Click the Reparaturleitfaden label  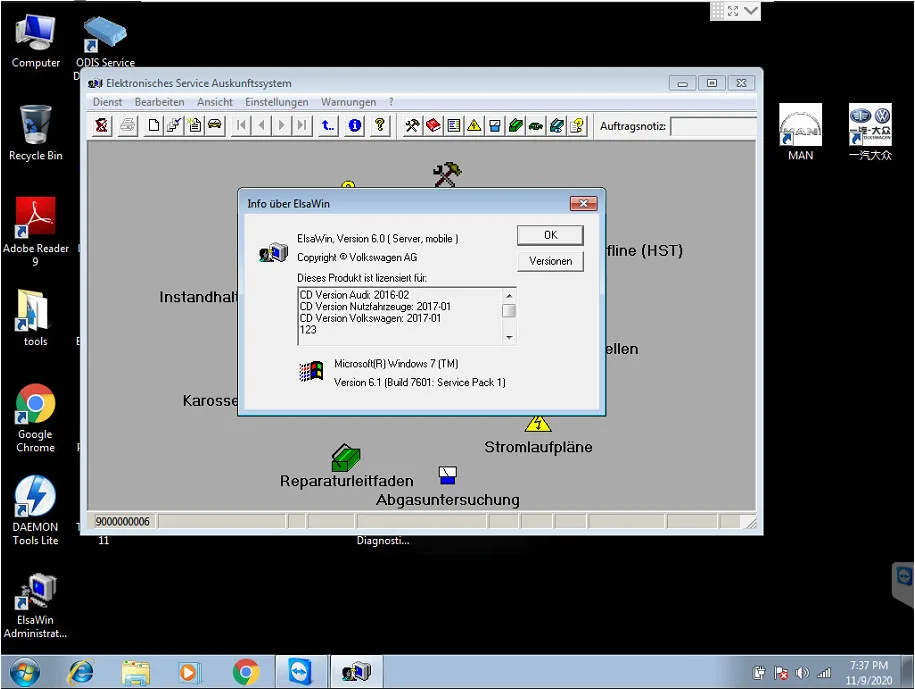click(x=347, y=481)
